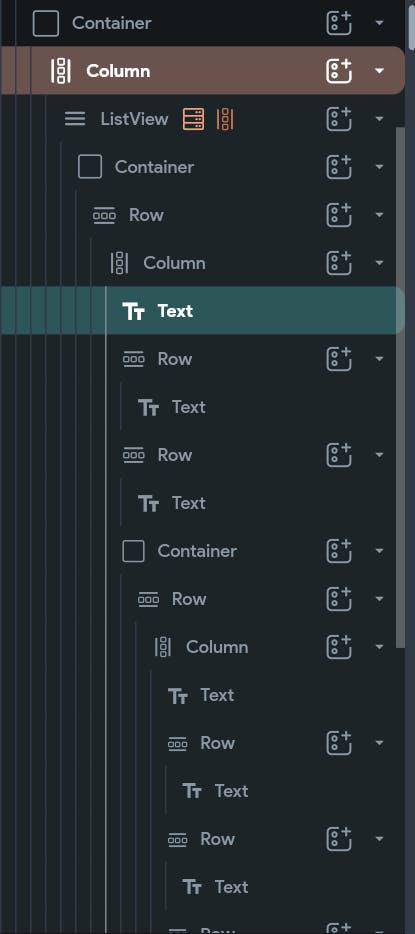Toggle the arrow on the topmost Container row
The image size is (415, 934).
click(x=379, y=23)
